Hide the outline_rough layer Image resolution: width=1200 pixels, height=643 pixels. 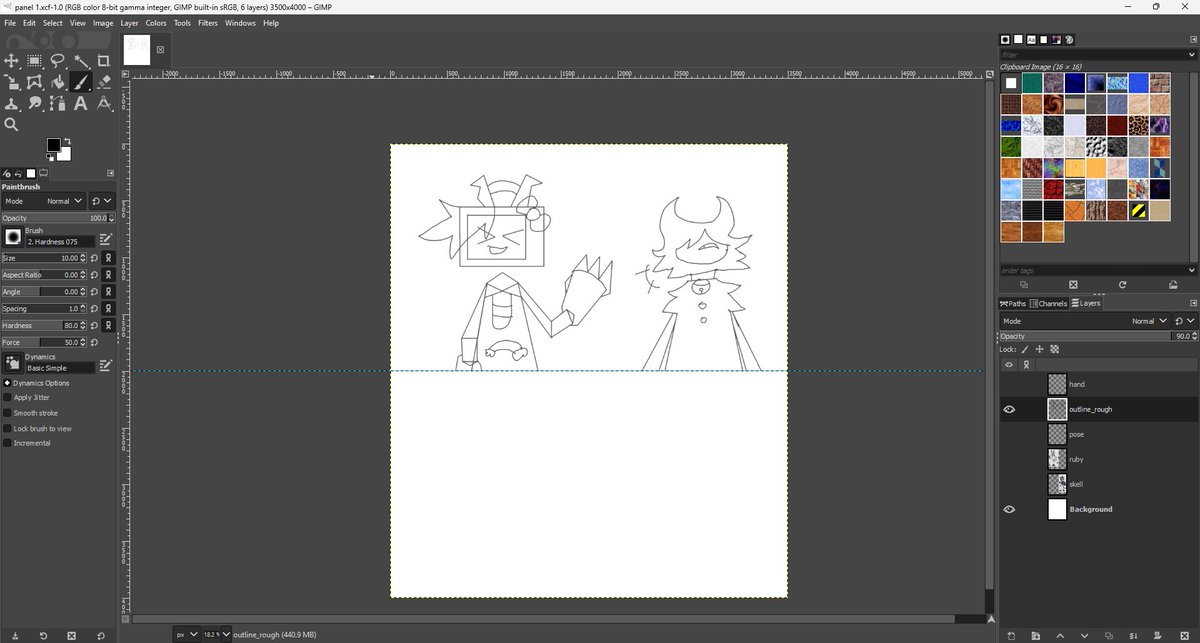click(1009, 409)
